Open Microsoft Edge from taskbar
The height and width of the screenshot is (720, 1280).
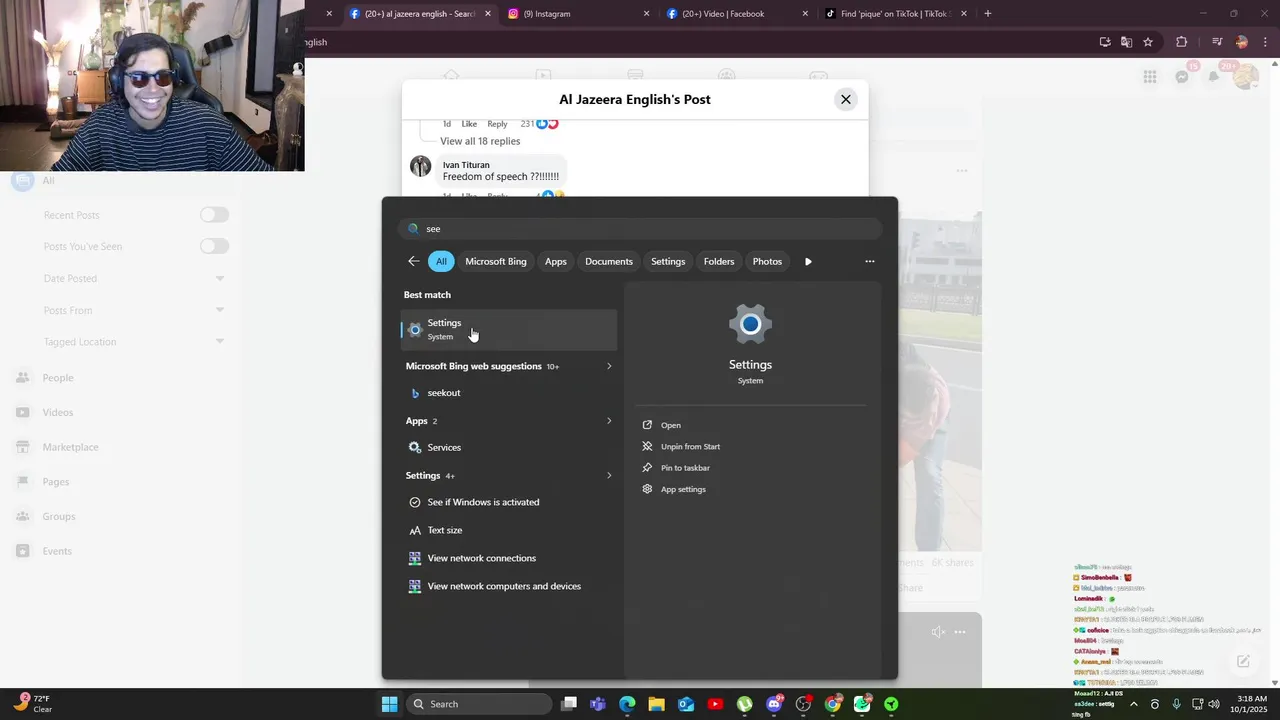(627, 704)
